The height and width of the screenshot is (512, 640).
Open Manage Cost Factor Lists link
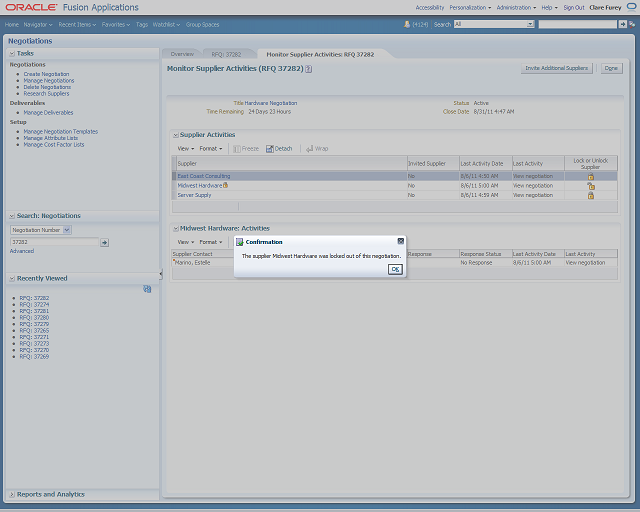[53, 145]
